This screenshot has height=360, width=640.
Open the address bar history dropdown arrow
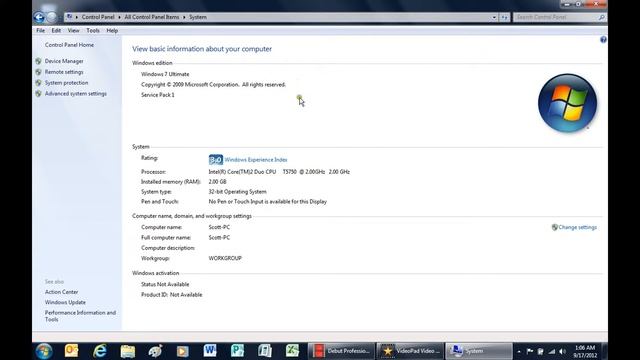pyautogui.click(x=494, y=17)
